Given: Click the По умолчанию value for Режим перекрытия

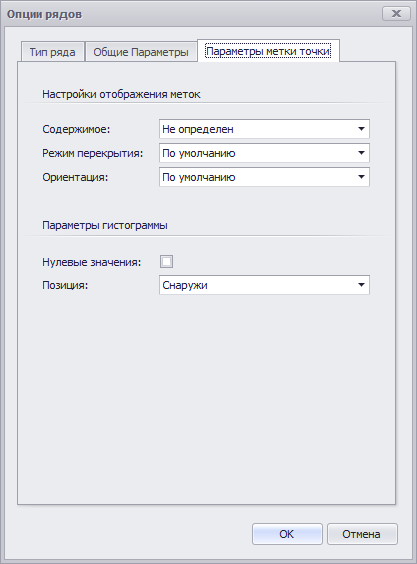Looking at the screenshot, I should [x=199, y=153].
